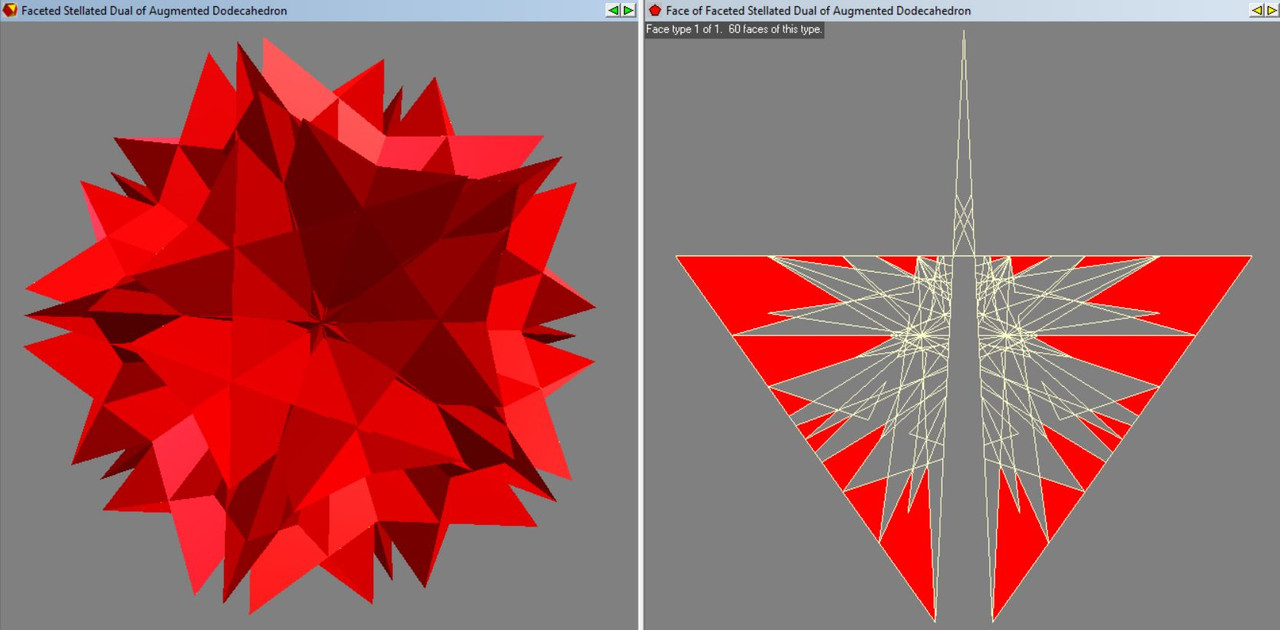The image size is (1280, 630).
Task: Click the yellow left arrow in the face window
Action: coord(1256,10)
